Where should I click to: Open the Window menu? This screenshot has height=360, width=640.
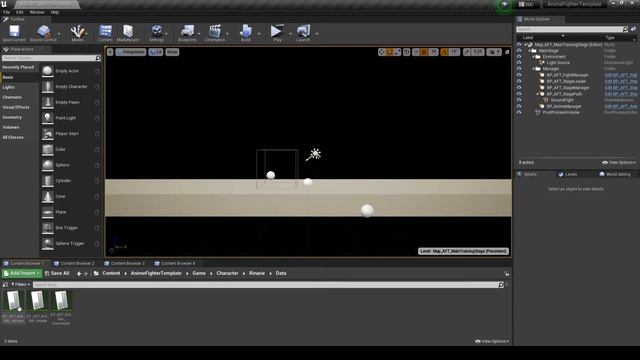coord(37,13)
